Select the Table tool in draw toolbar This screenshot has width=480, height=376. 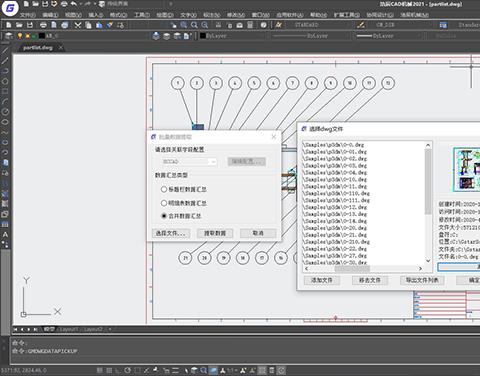pyautogui.click(x=5, y=224)
